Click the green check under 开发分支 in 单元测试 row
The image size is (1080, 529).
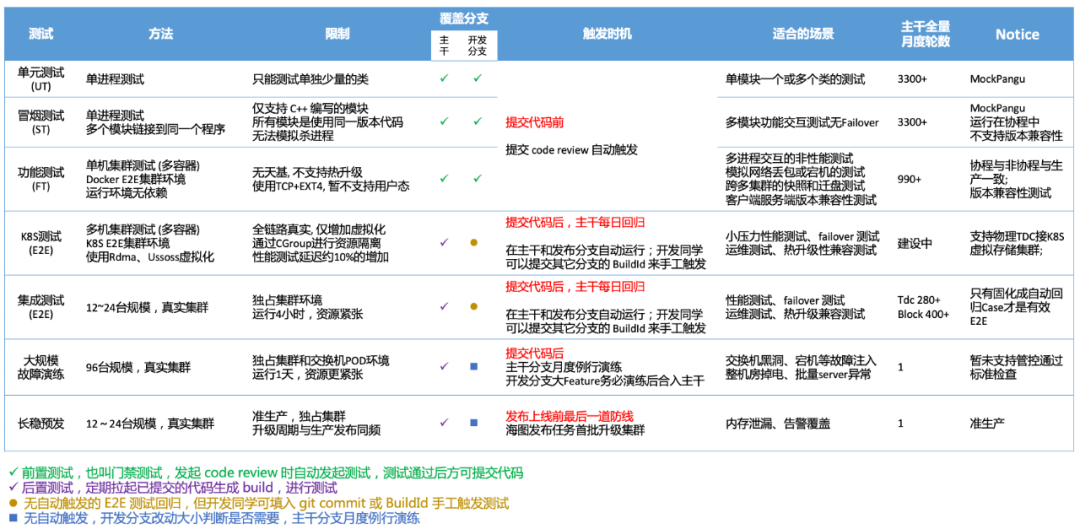[477, 79]
